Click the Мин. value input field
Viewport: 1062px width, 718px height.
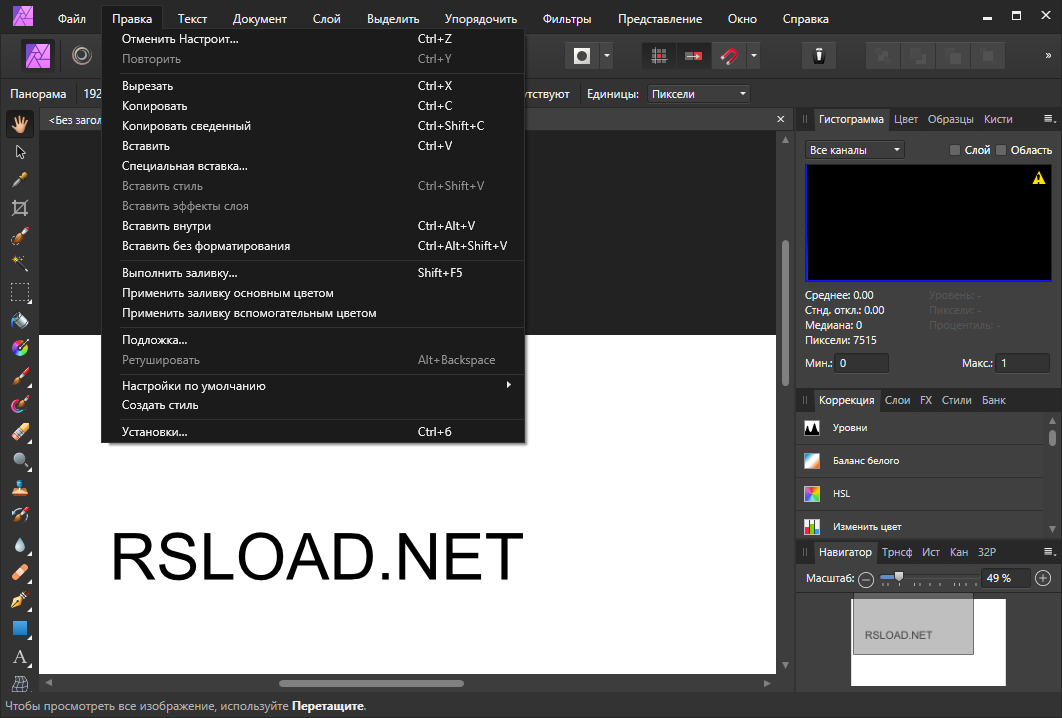862,363
